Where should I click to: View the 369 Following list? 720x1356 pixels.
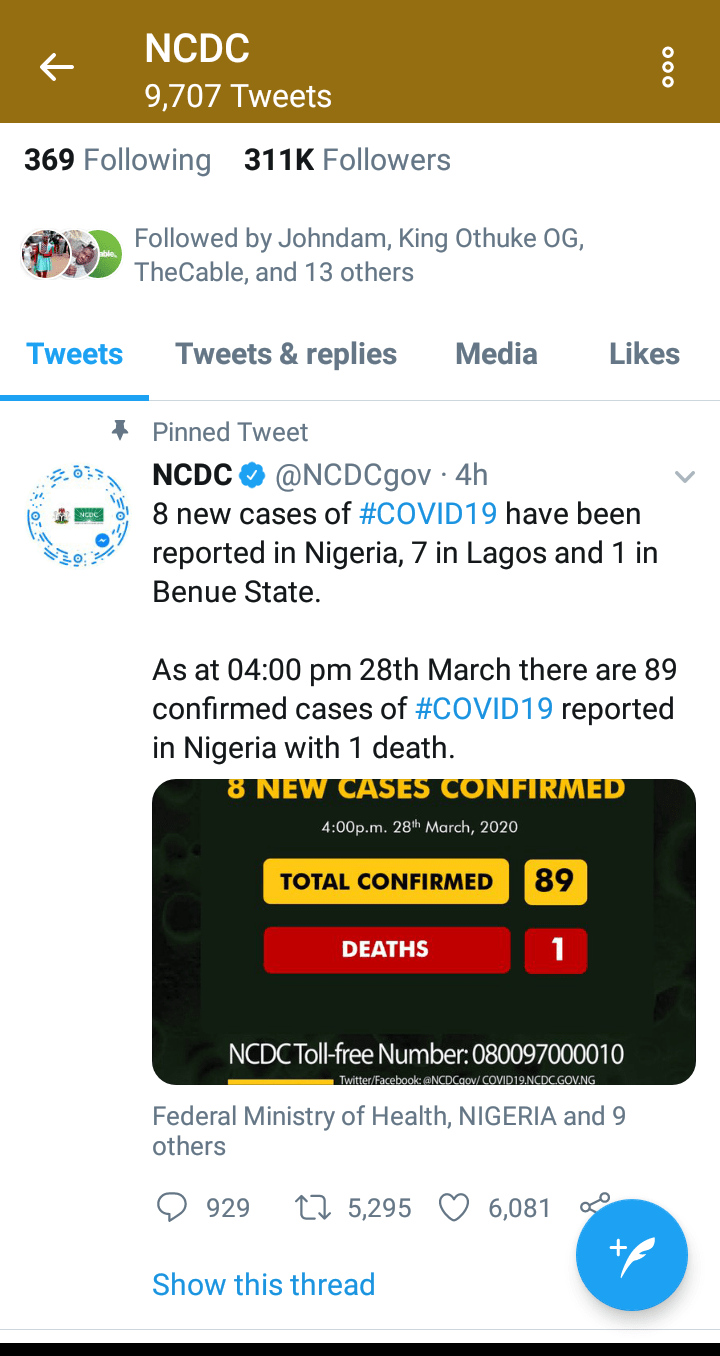117,160
